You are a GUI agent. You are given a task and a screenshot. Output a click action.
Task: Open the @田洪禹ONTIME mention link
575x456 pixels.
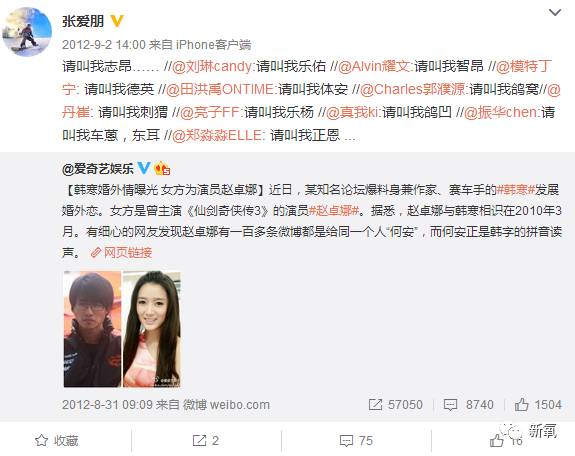pos(220,90)
